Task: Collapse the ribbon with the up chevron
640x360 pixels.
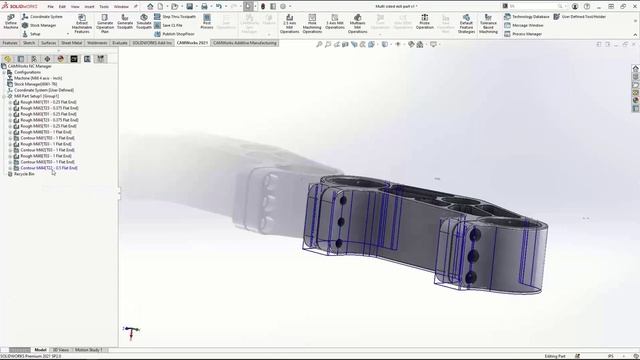Action: (635, 35)
